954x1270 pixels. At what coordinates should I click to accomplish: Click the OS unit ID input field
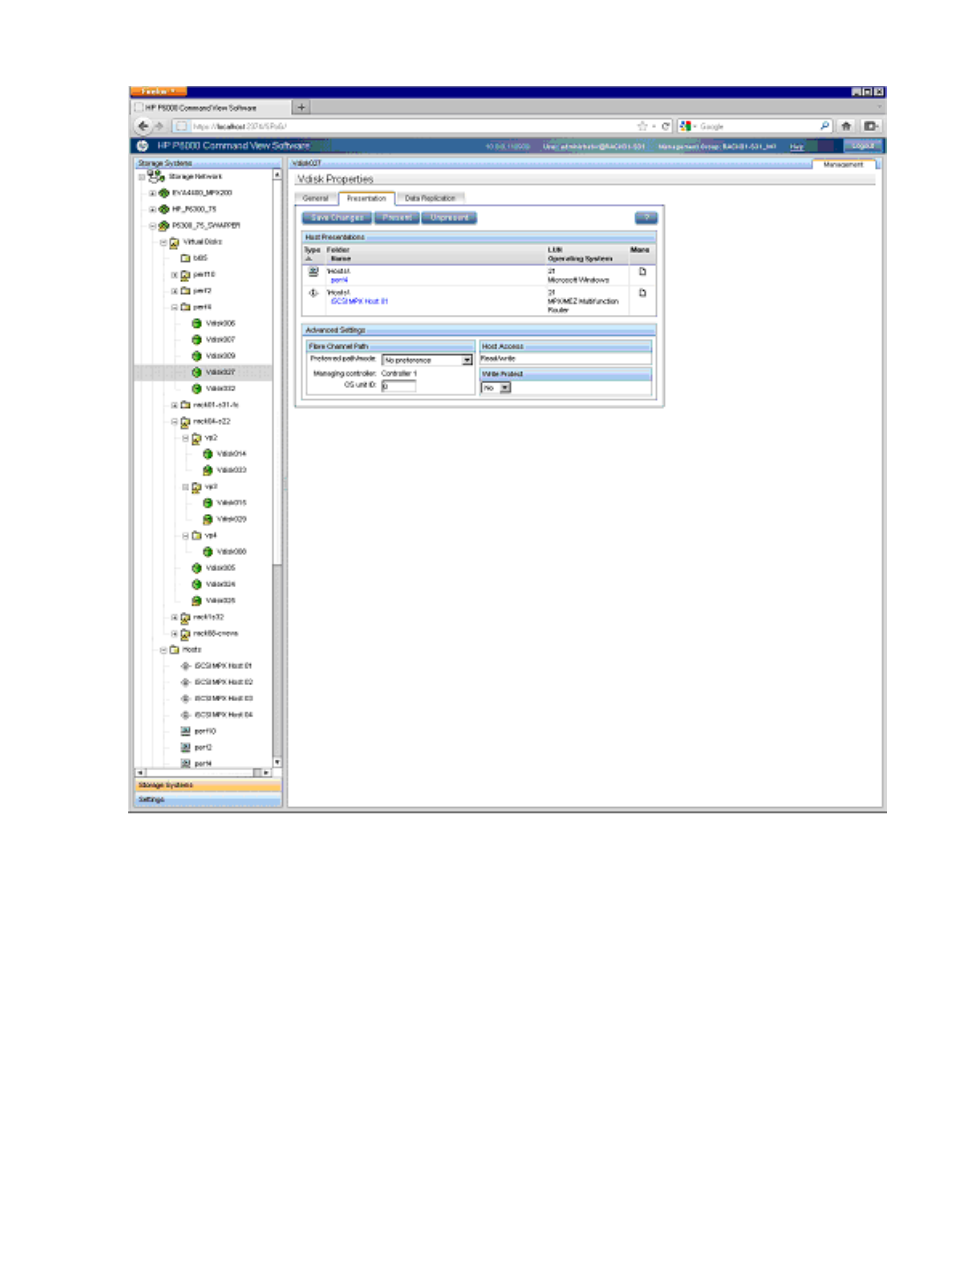(398, 385)
